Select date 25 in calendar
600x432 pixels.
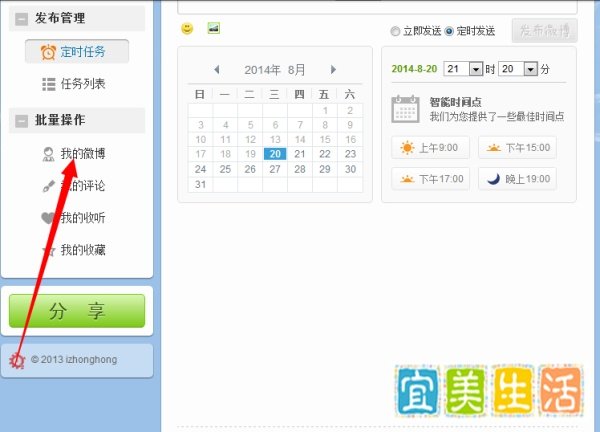[225, 169]
